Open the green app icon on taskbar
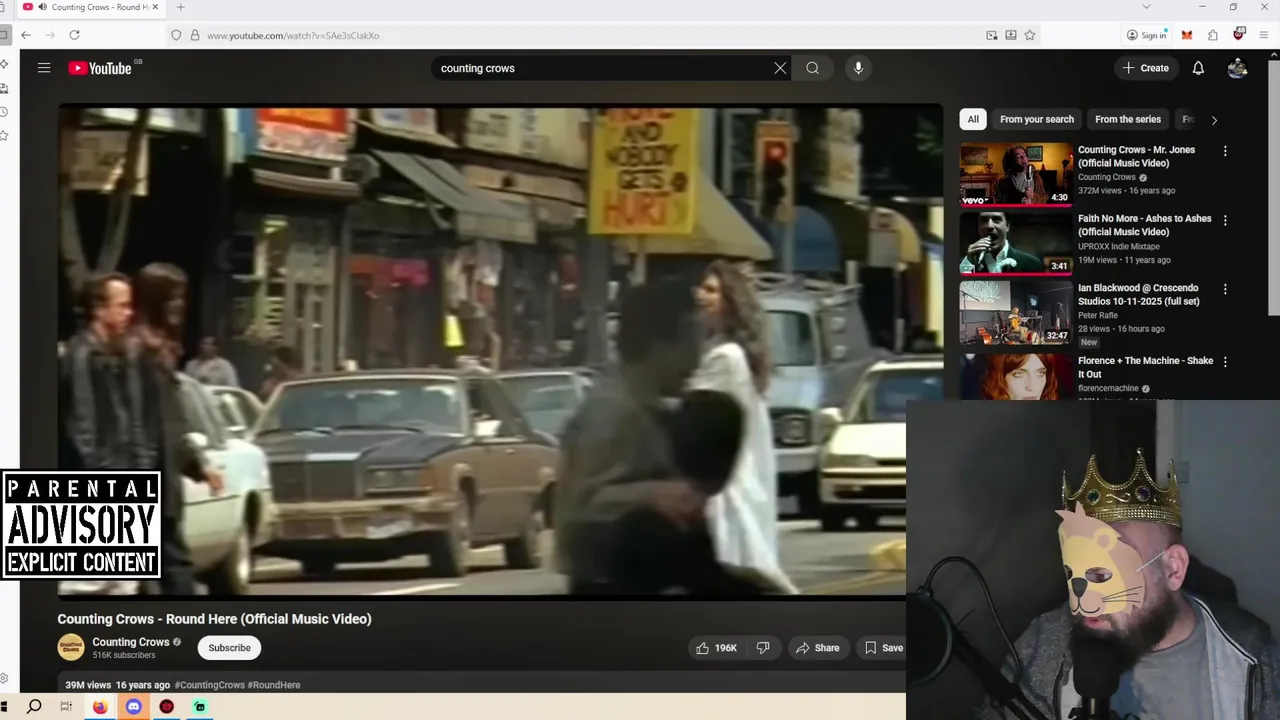Viewport: 1280px width, 720px height. point(200,707)
